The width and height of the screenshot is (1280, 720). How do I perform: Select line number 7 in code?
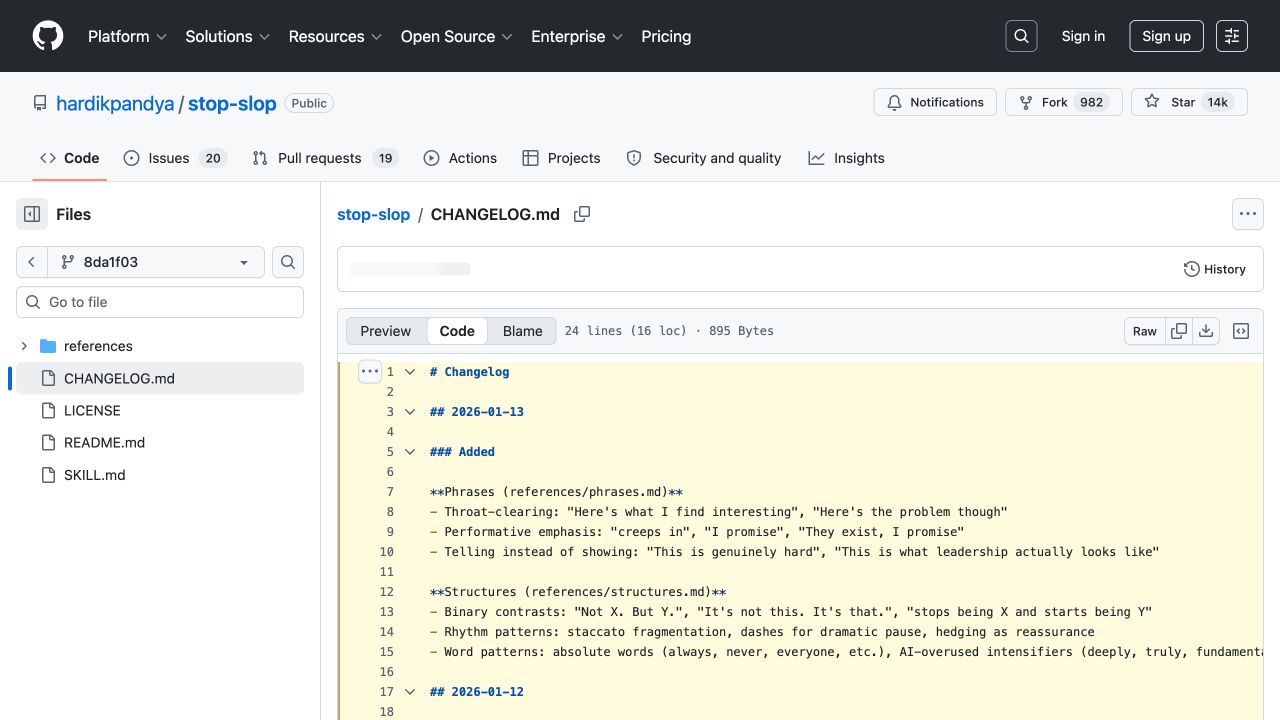390,492
